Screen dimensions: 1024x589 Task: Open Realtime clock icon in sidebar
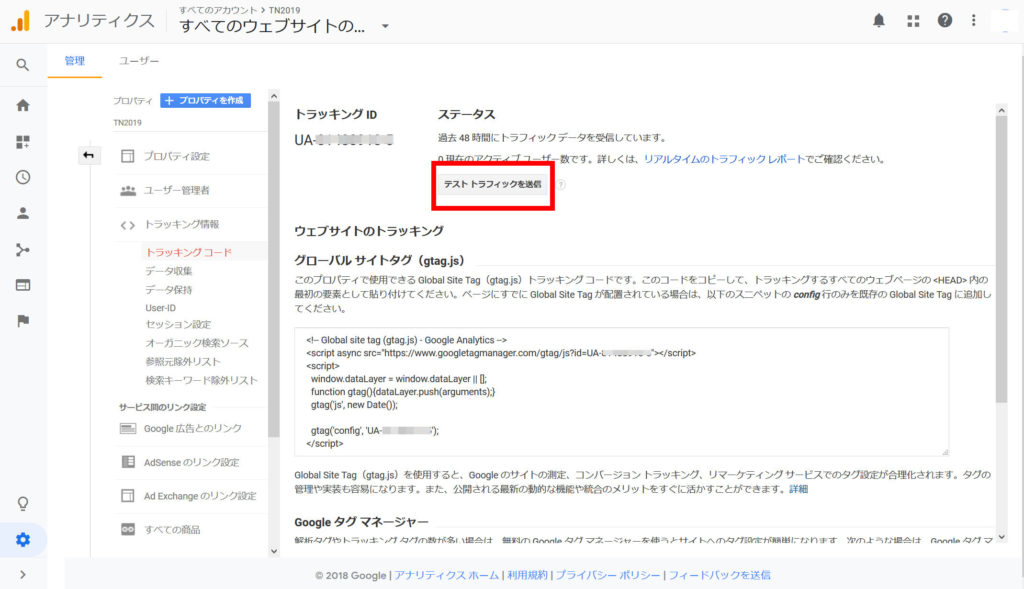click(x=23, y=177)
